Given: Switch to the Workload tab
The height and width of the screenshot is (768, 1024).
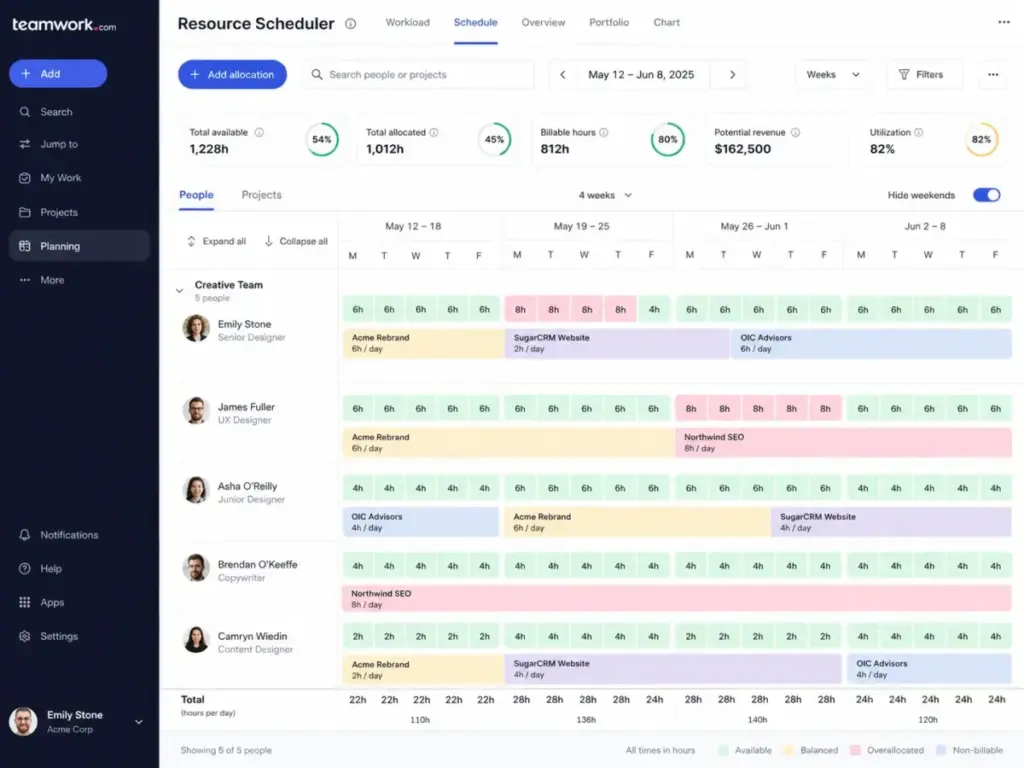Looking at the screenshot, I should 408,22.
